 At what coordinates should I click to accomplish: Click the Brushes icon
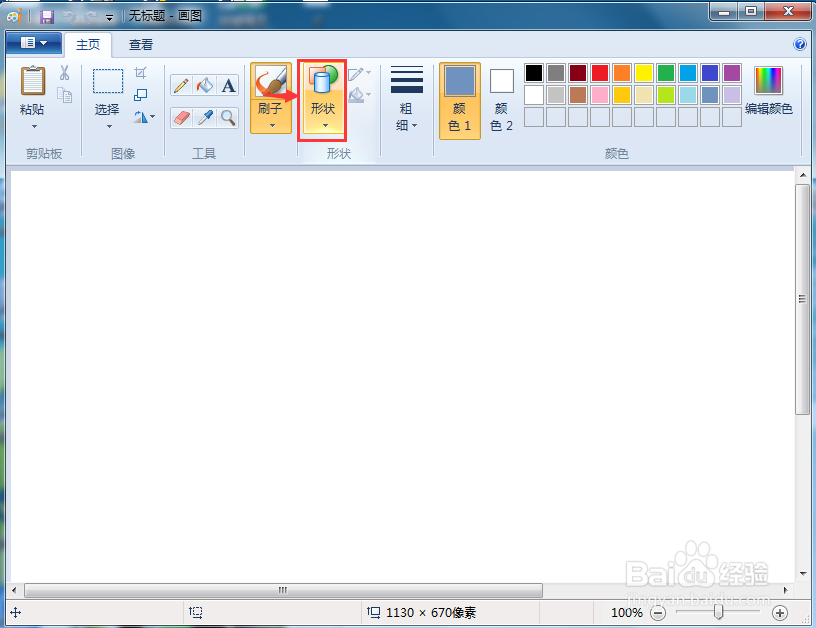(271, 81)
